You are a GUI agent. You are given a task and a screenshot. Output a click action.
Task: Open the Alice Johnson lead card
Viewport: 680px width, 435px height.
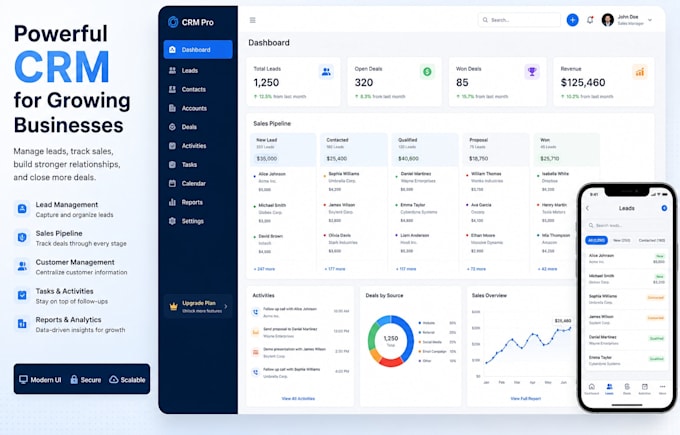pyautogui.click(x=283, y=182)
